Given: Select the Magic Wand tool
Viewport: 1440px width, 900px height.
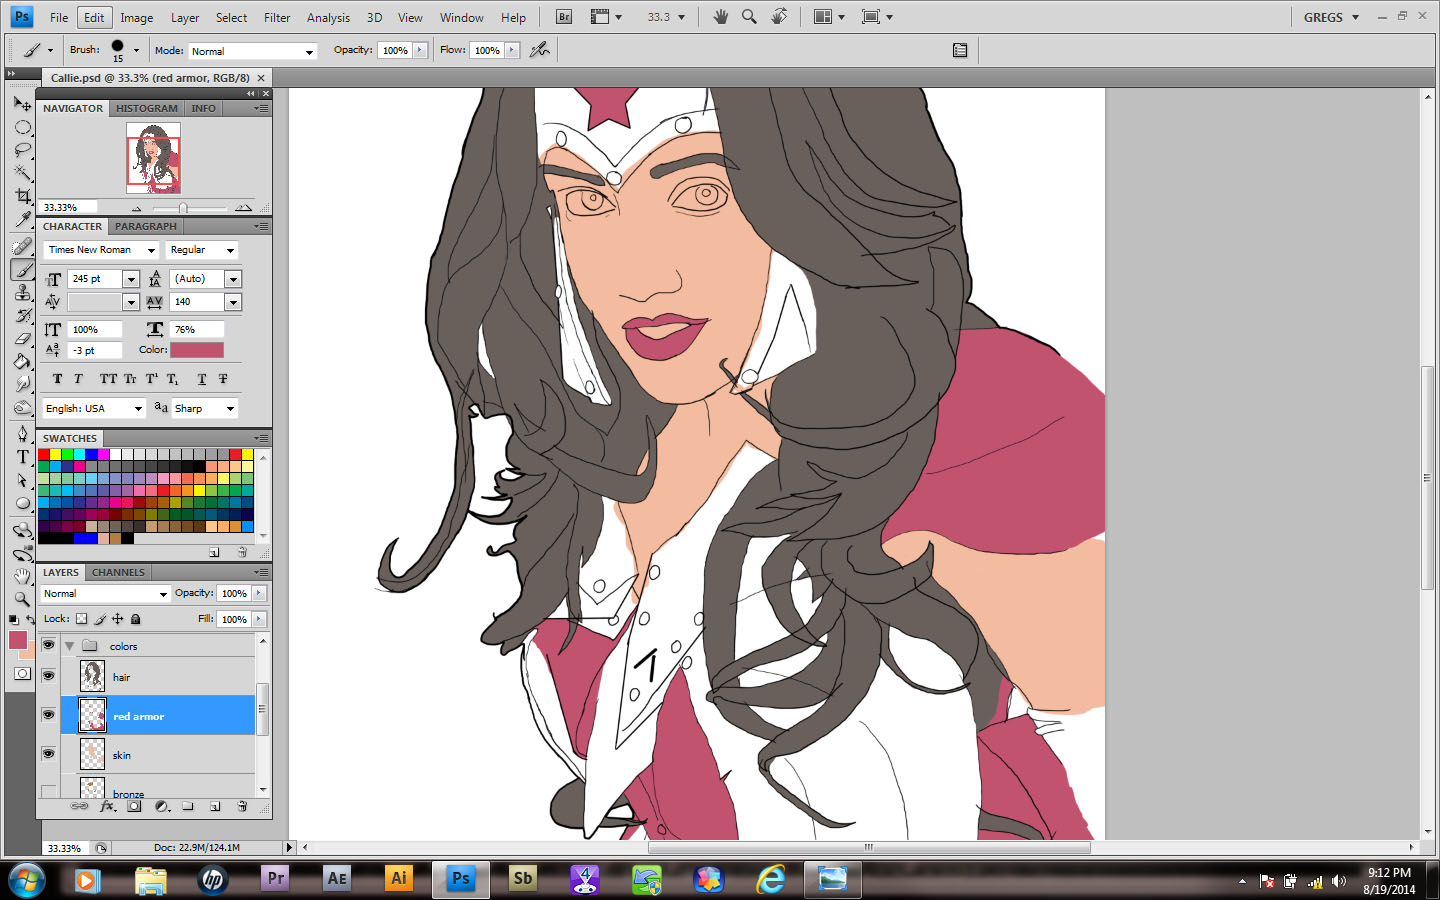Looking at the screenshot, I should click(23, 173).
